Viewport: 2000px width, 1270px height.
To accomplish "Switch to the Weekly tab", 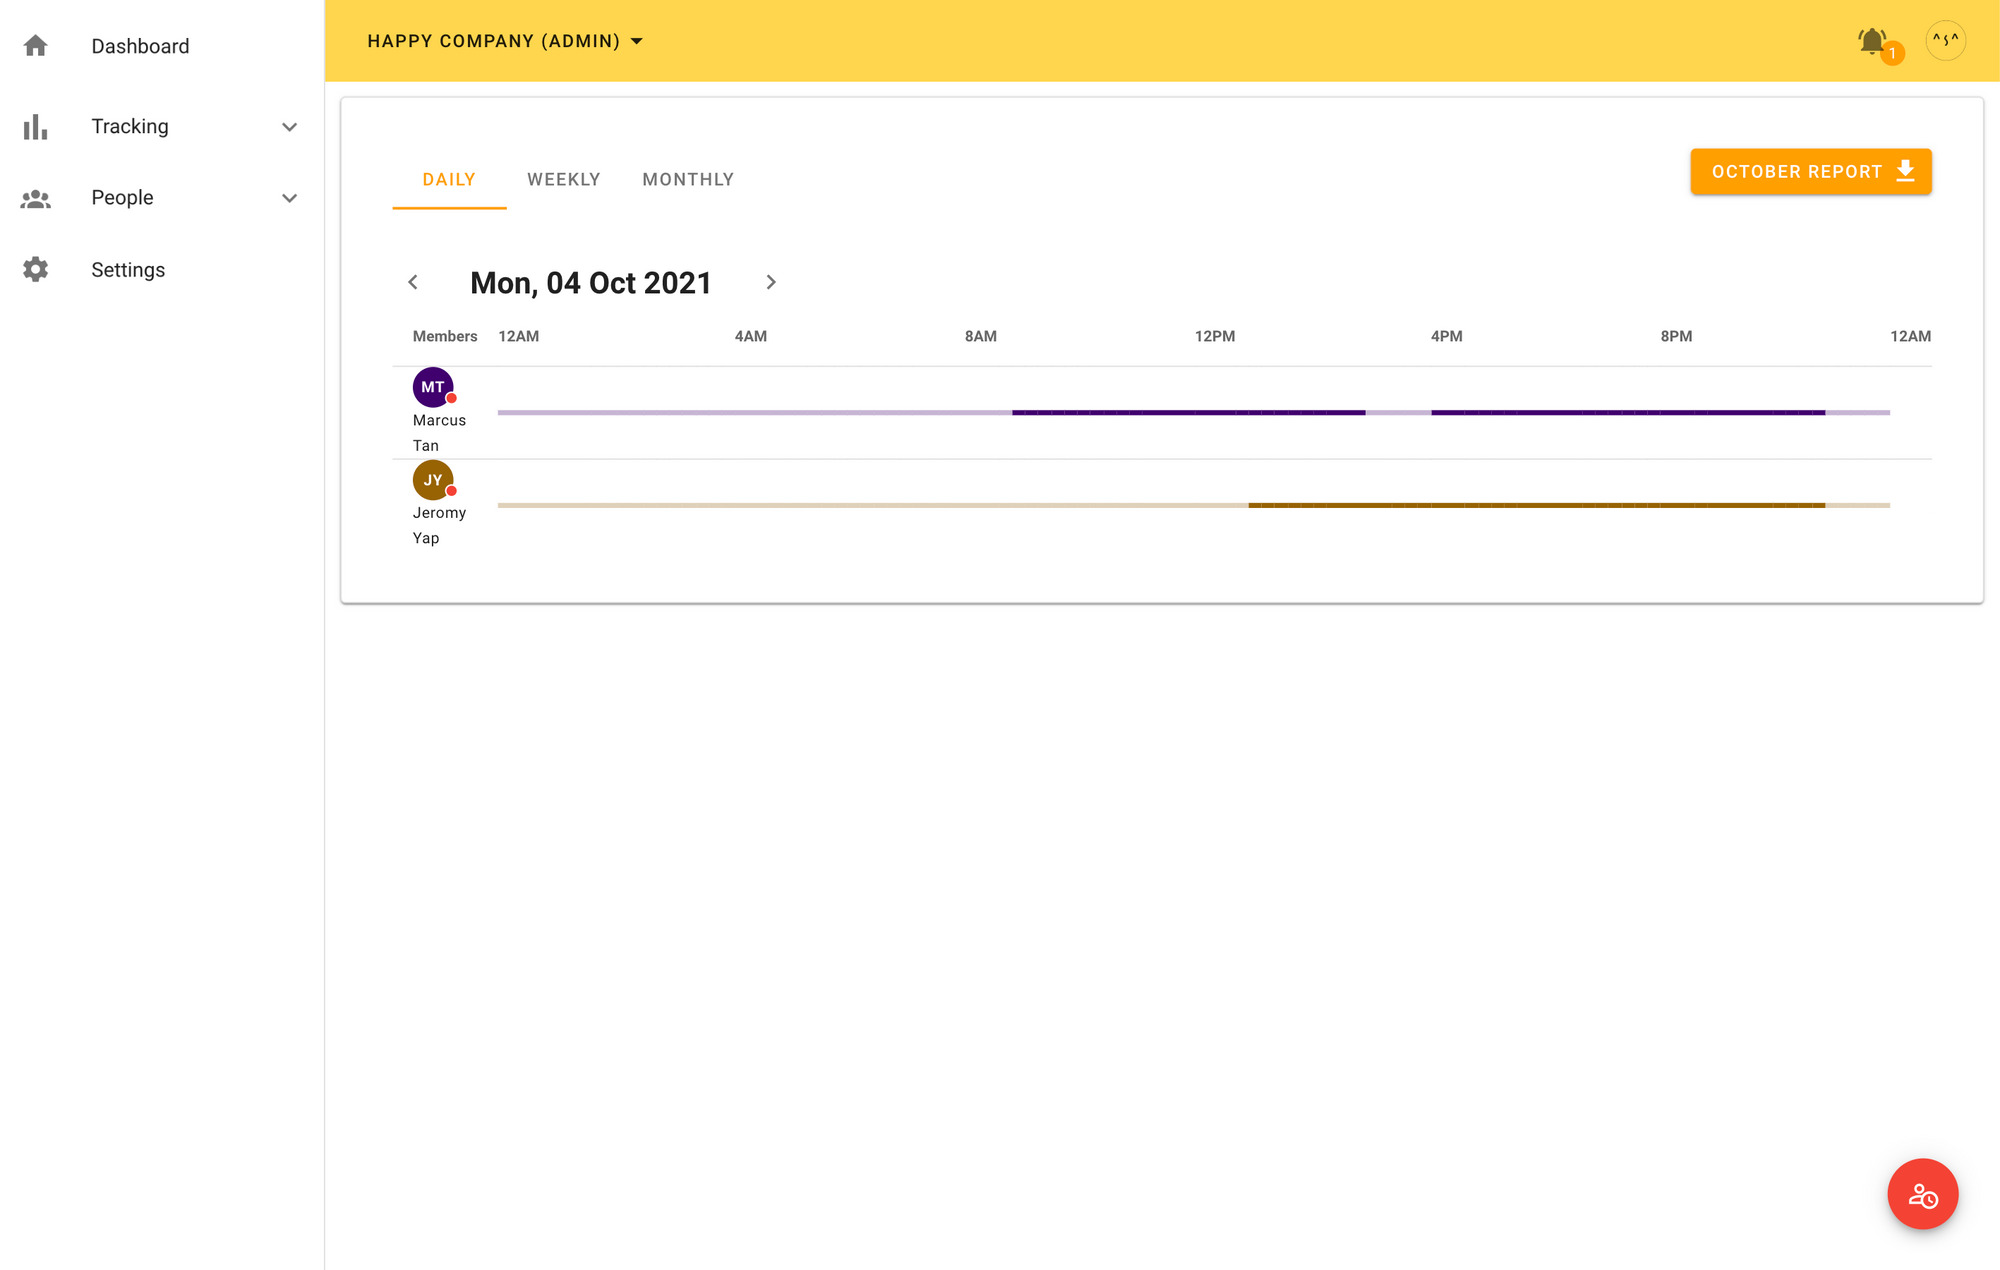I will point(564,178).
